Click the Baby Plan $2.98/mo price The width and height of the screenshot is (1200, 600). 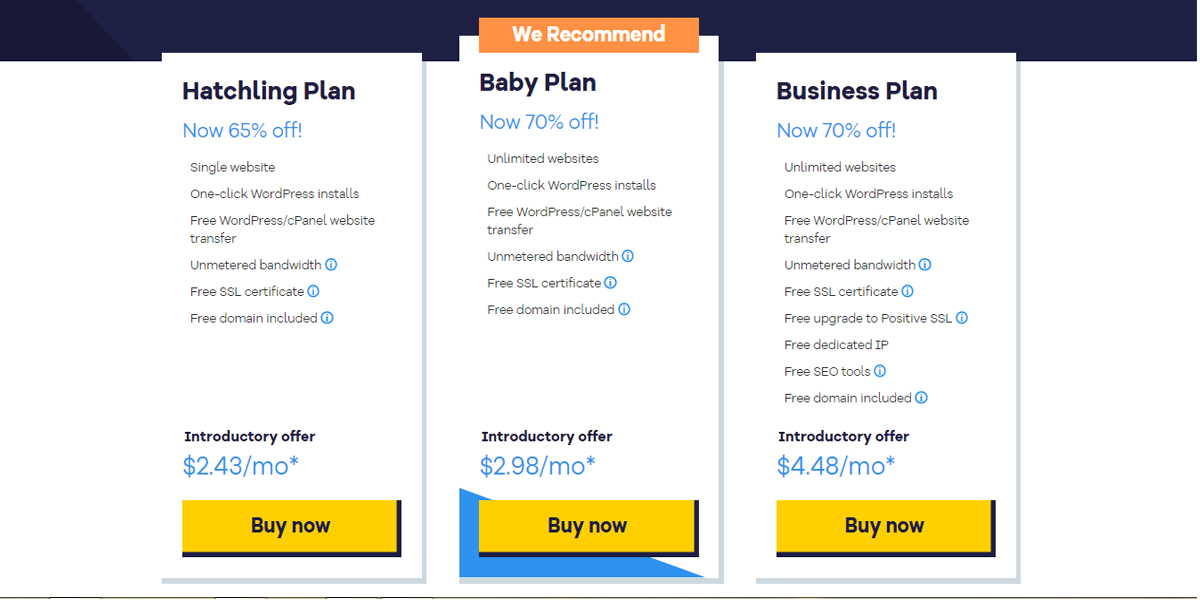[537, 466]
